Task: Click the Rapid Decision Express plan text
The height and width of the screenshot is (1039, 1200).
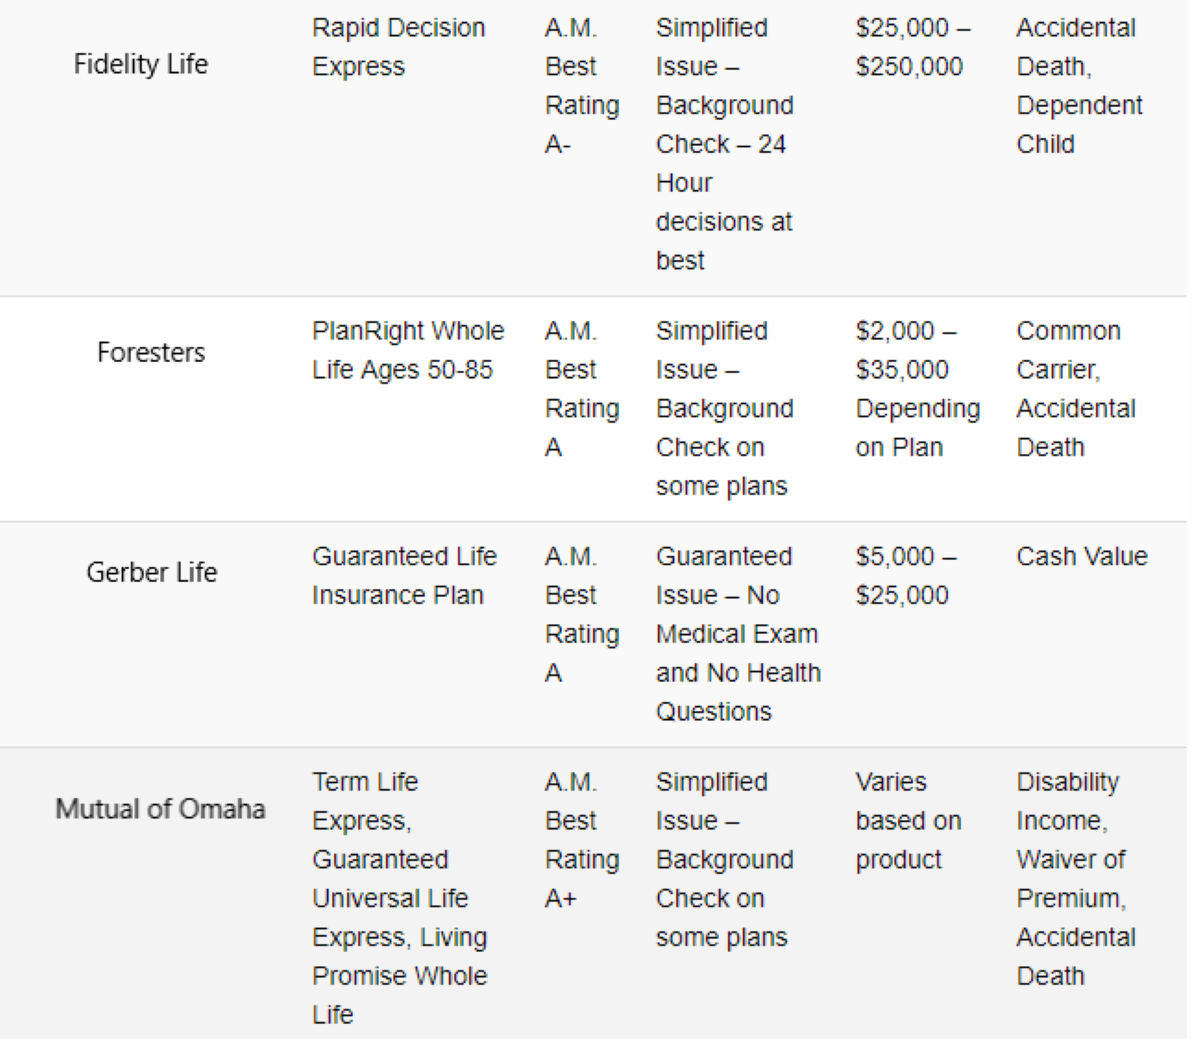Action: [x=399, y=47]
